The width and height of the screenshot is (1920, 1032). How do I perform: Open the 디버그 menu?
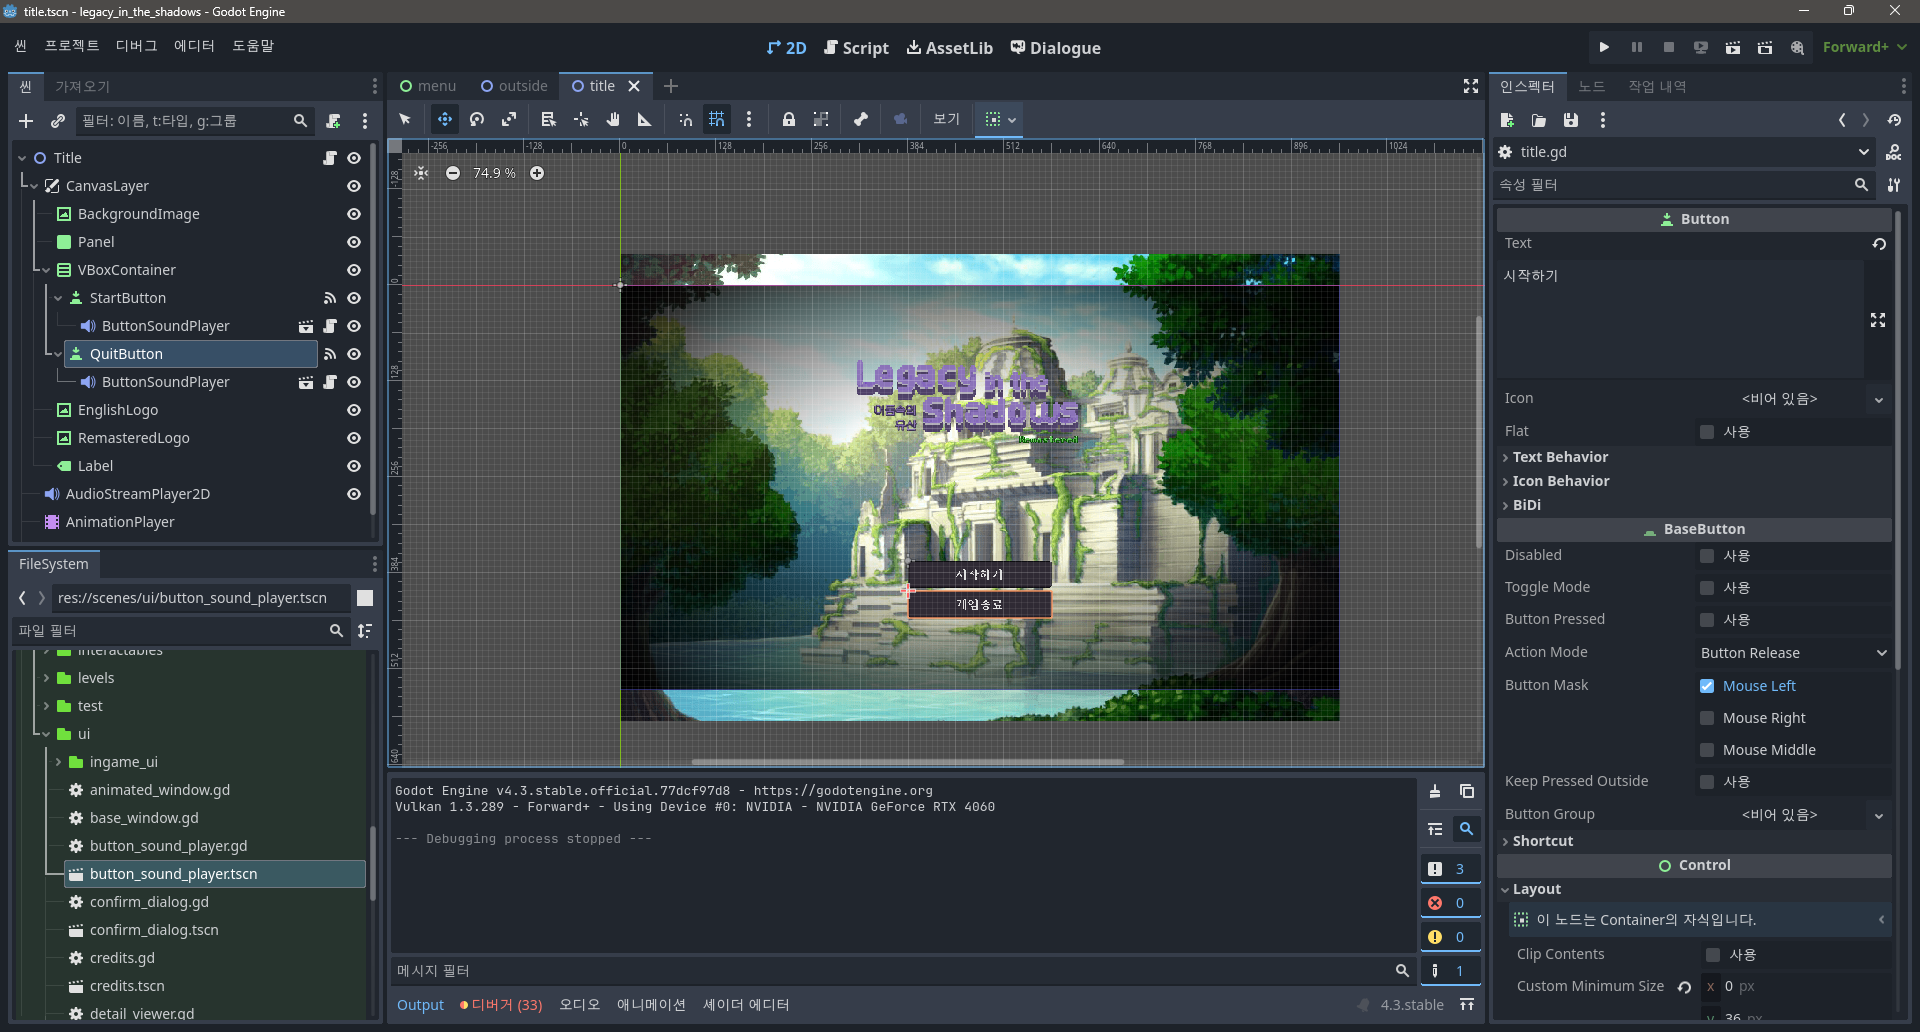coord(137,46)
